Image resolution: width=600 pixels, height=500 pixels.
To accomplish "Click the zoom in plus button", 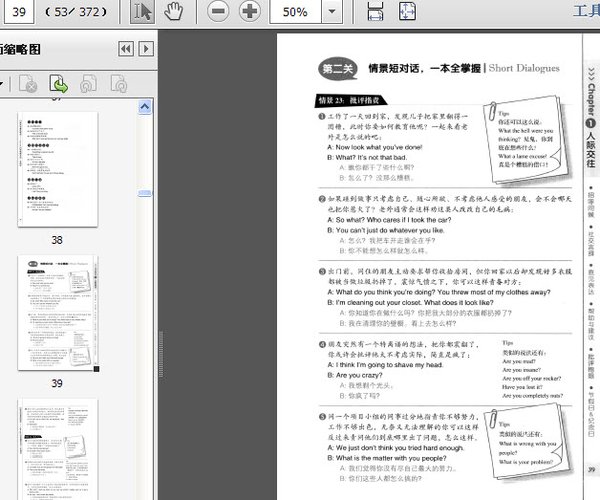I will (x=248, y=12).
